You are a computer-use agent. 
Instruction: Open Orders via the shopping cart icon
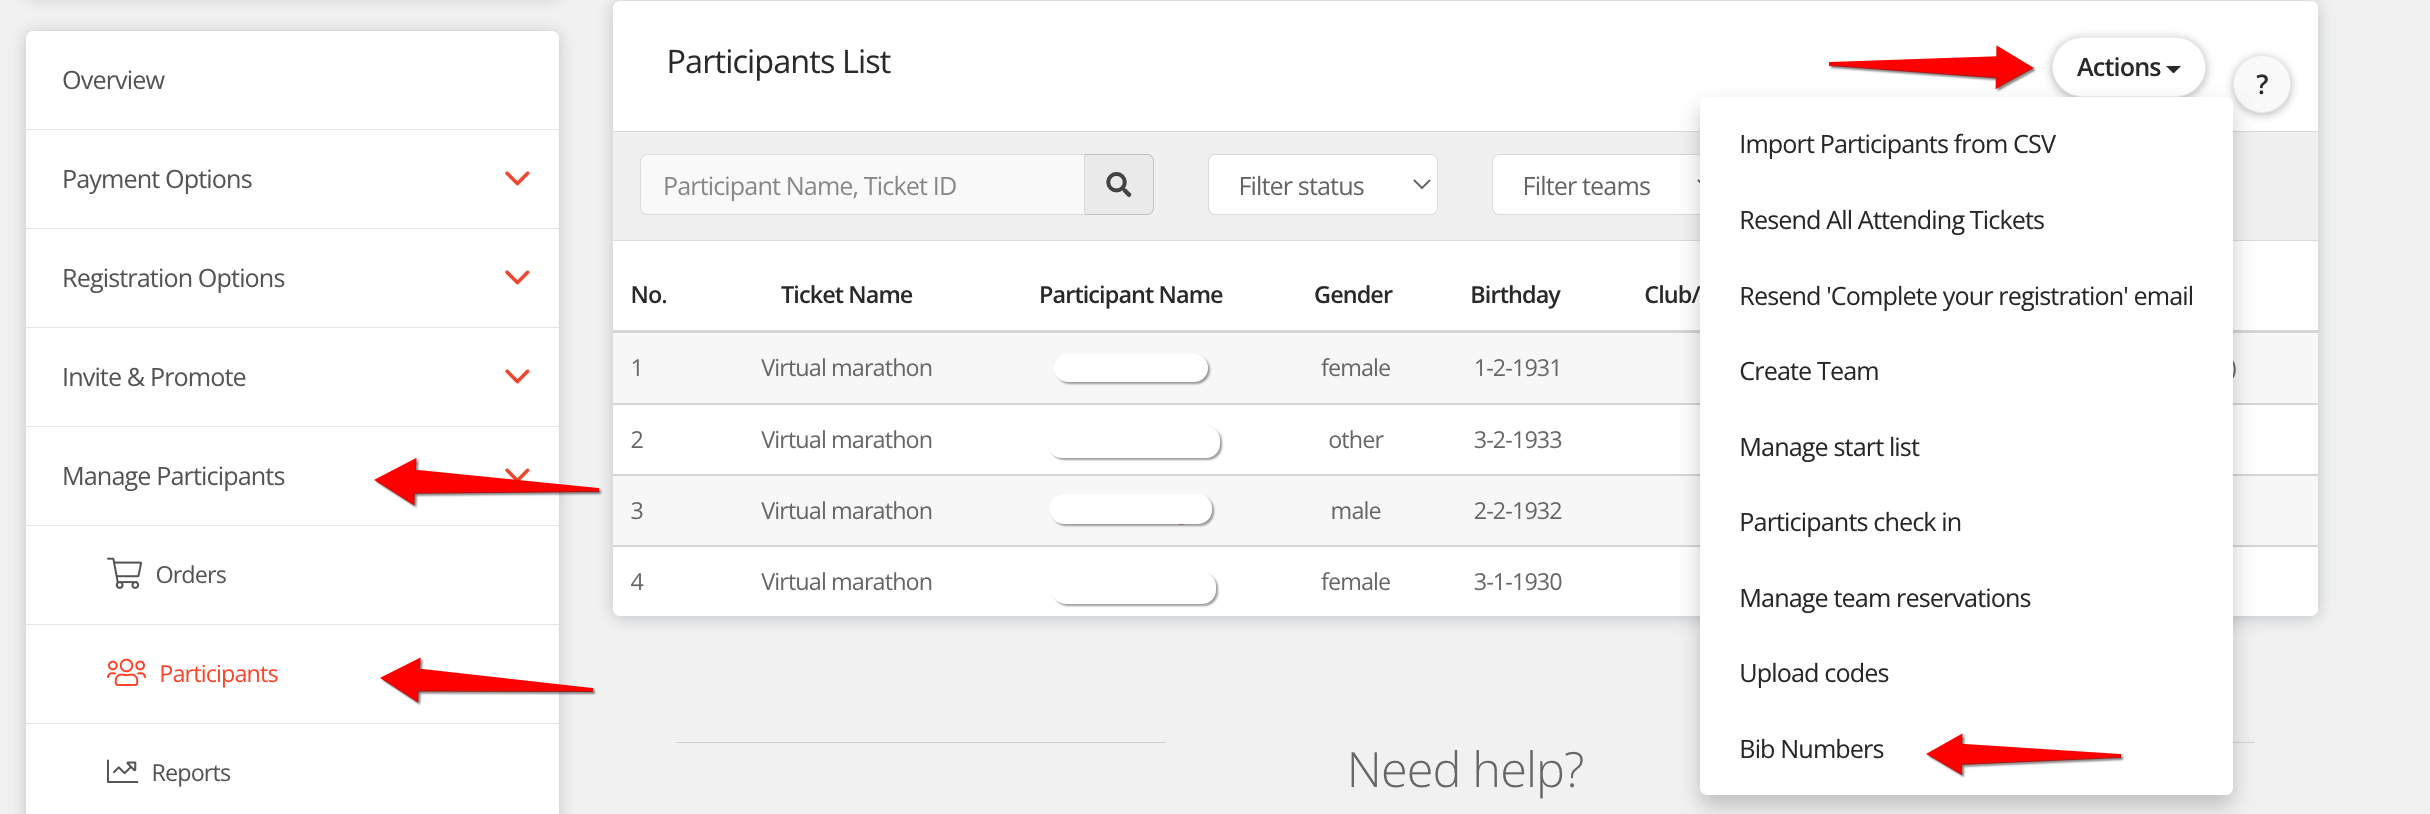(x=125, y=574)
